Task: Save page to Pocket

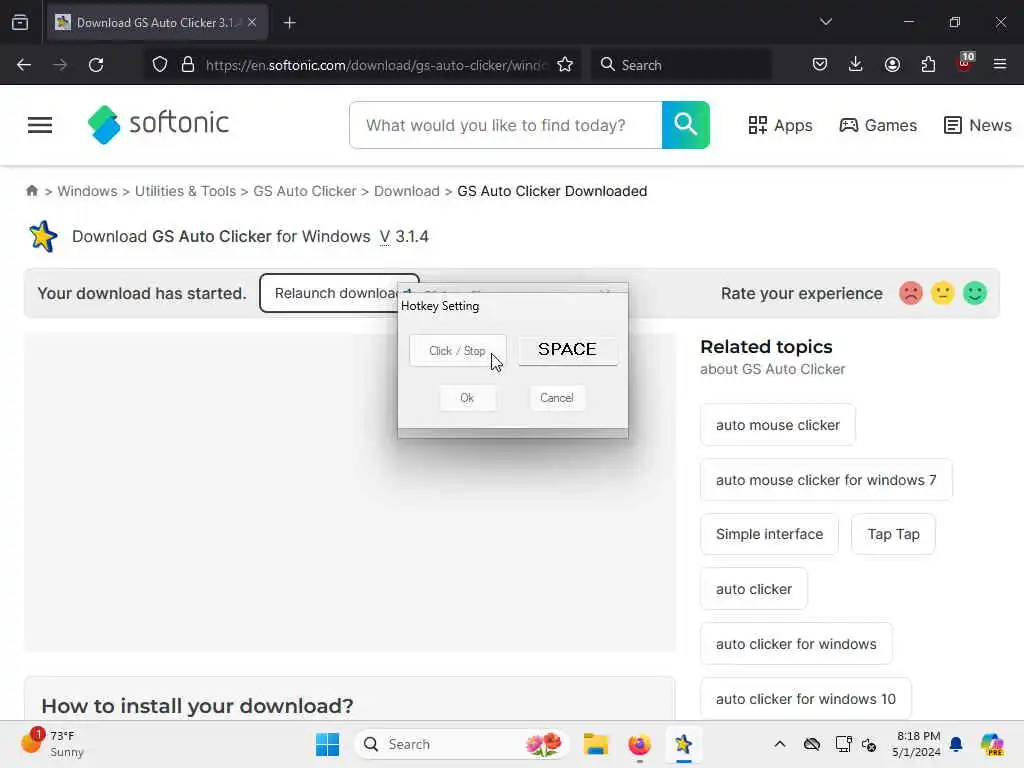Action: [820, 65]
